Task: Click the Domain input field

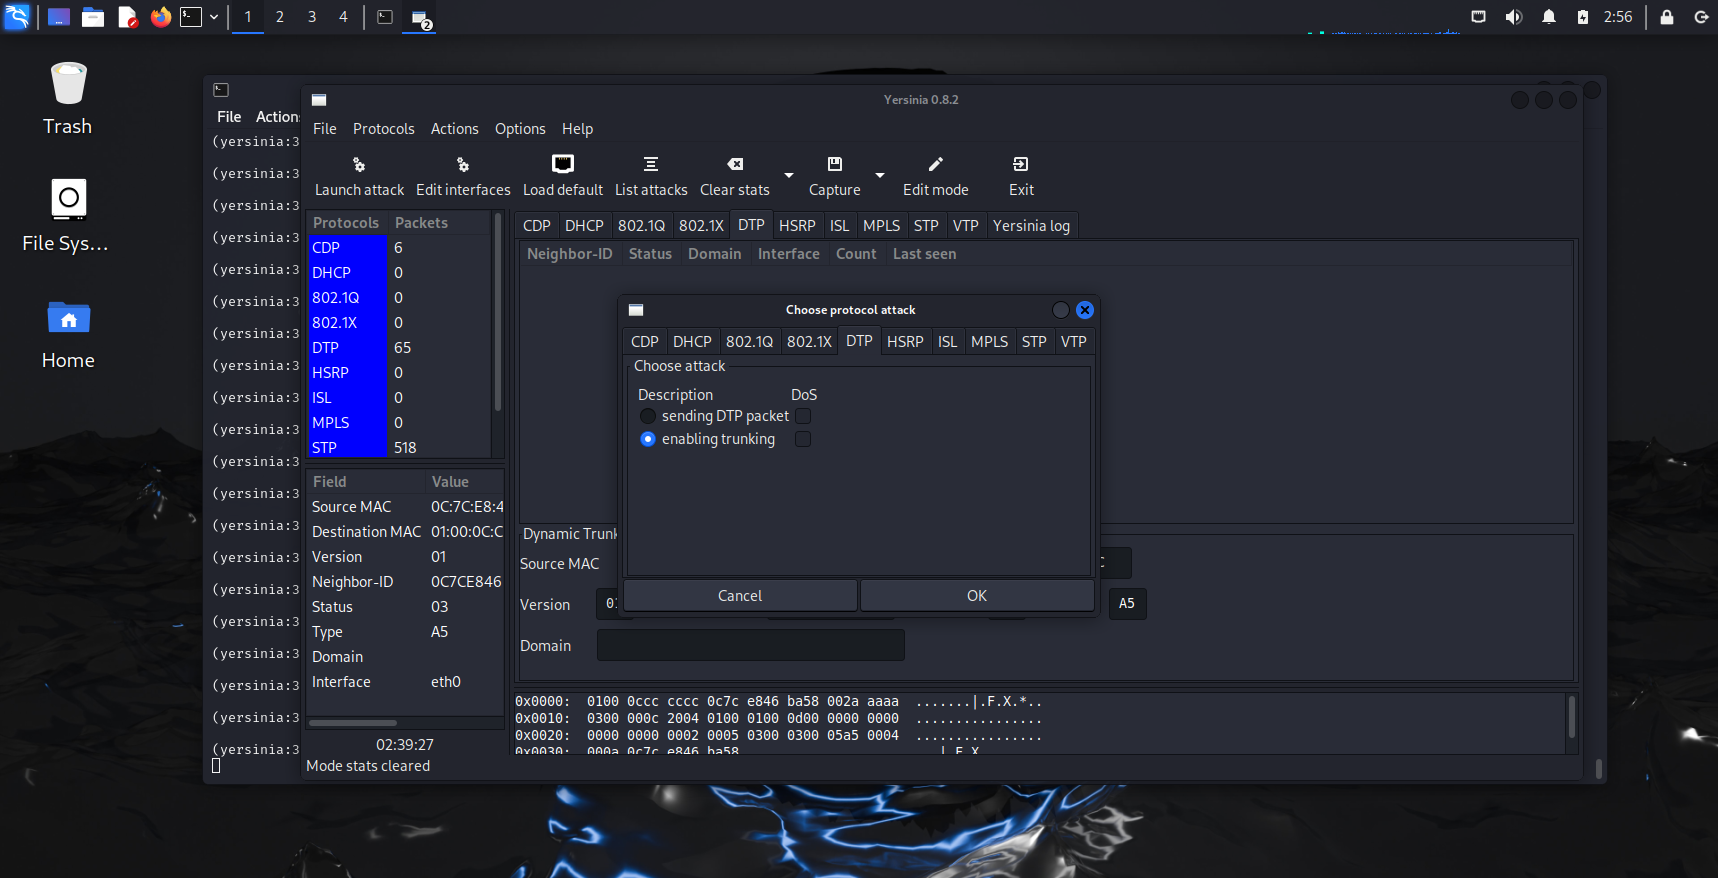Action: [750, 646]
